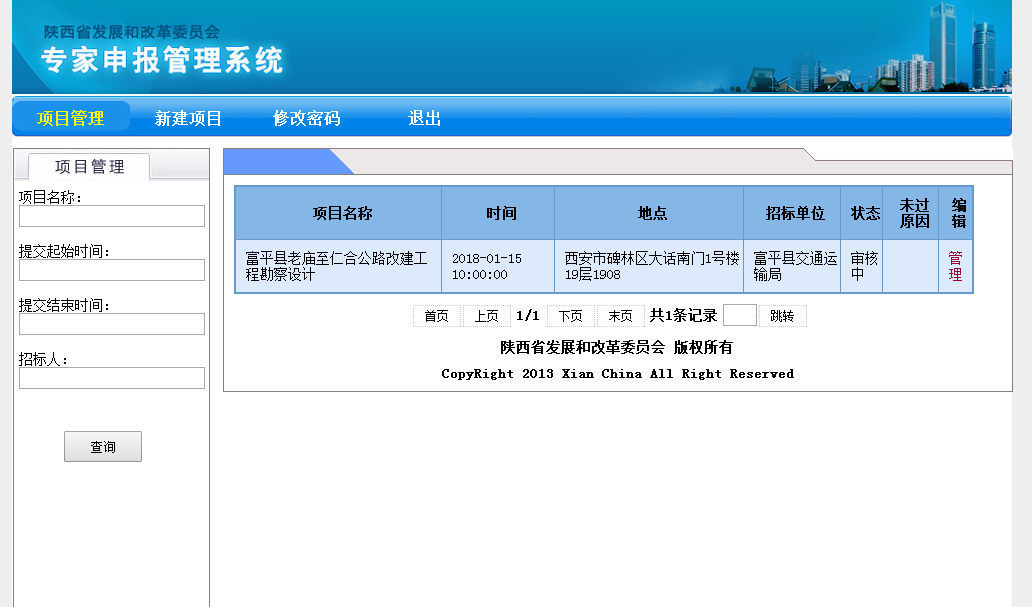Screen dimensions: 1032x607
Task: Click the 提交起始时间 input box
Action: point(111,270)
